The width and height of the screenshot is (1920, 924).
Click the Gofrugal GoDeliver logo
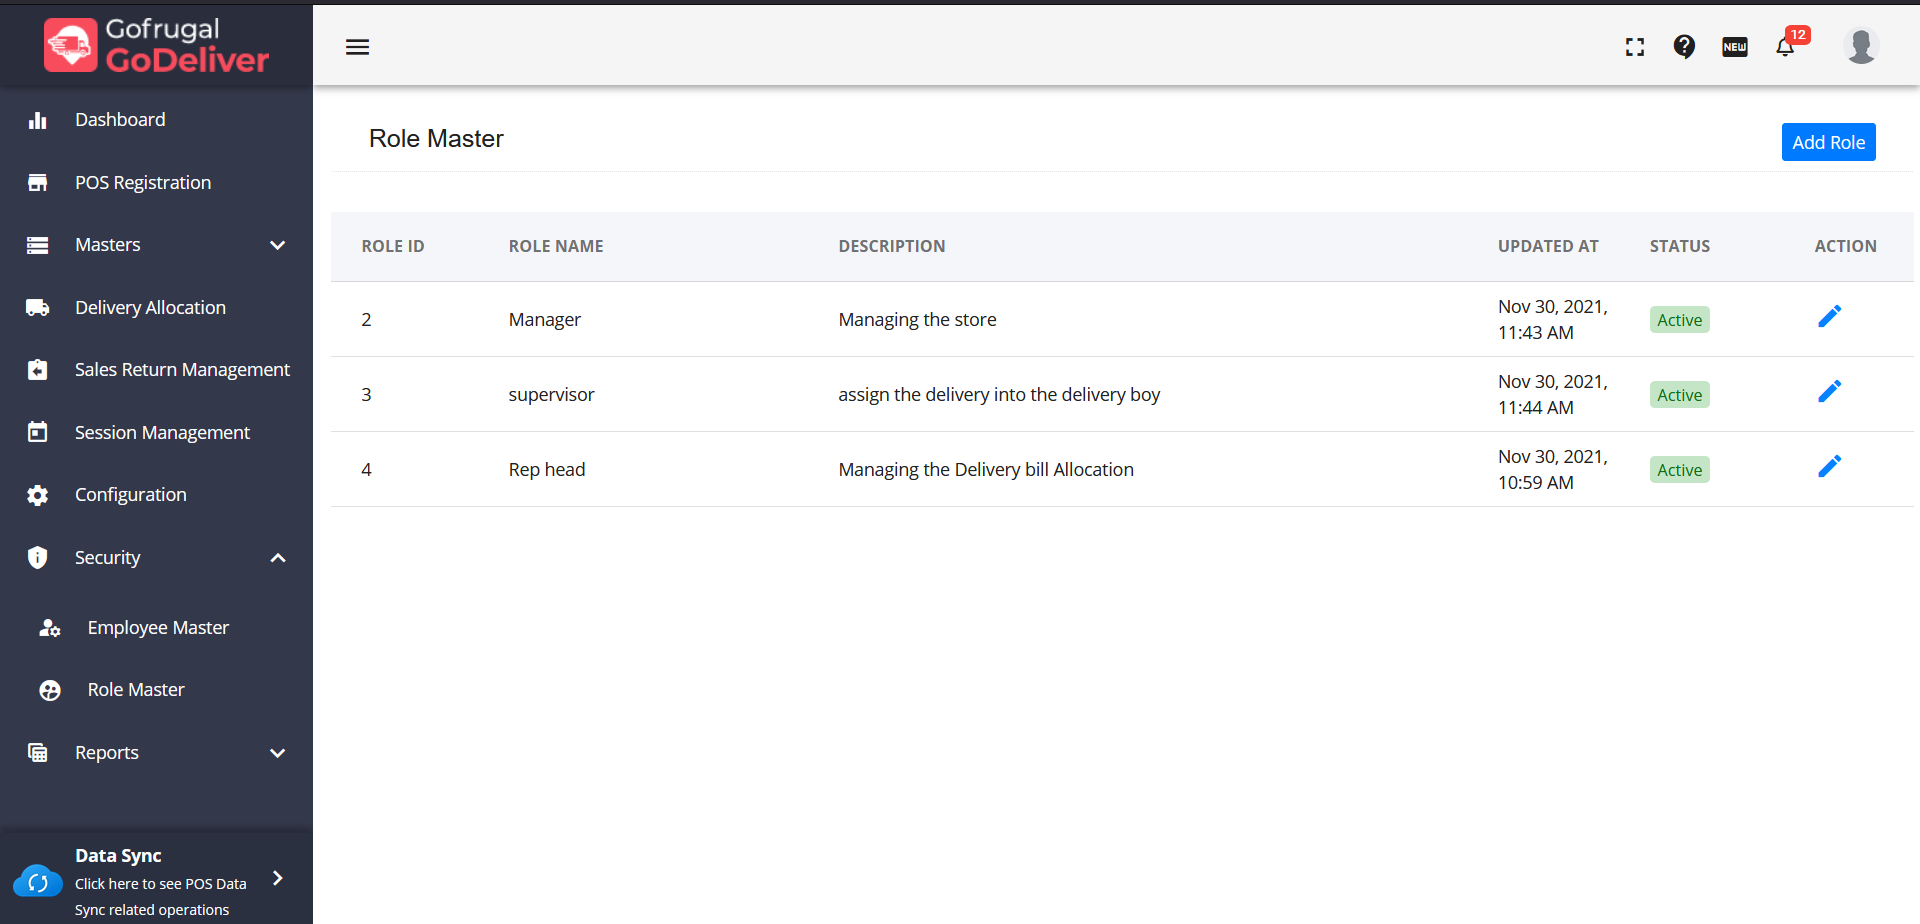pyautogui.click(x=157, y=46)
